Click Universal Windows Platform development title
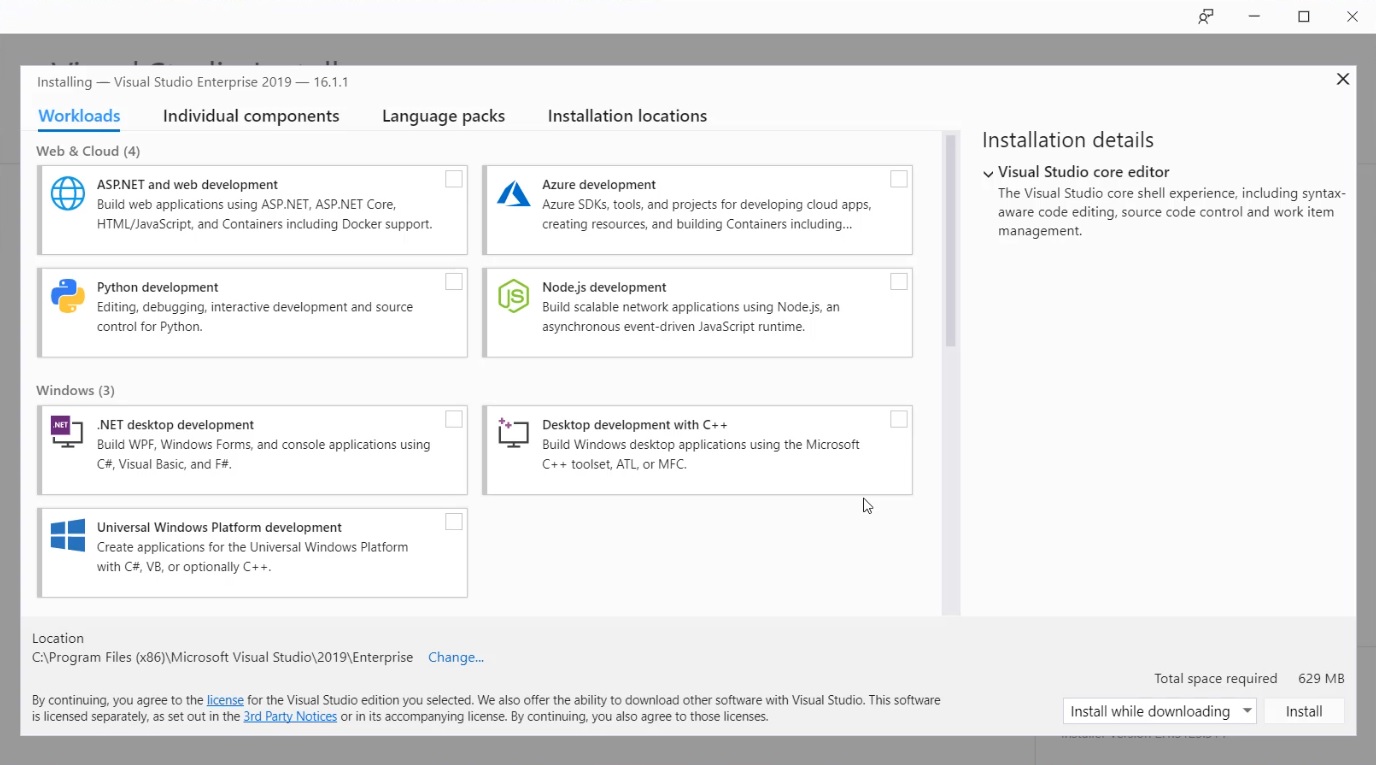This screenshot has width=1376, height=765. [x=219, y=527]
